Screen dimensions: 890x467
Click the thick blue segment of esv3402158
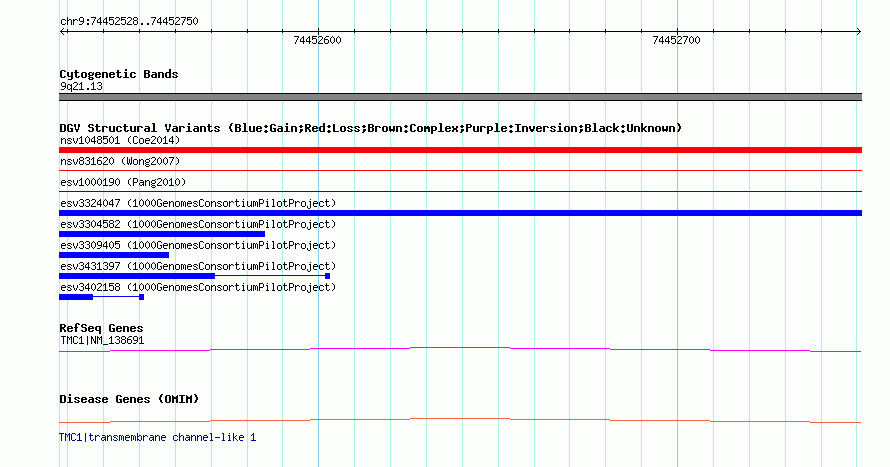coord(76,297)
